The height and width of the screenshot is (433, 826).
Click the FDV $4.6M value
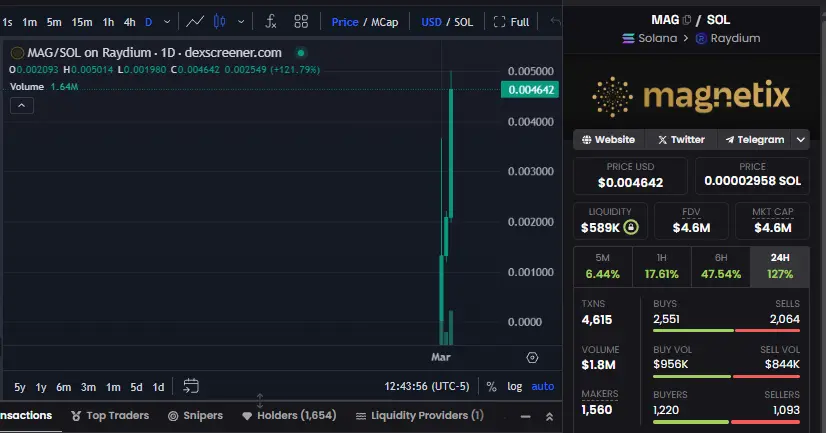click(x=691, y=228)
